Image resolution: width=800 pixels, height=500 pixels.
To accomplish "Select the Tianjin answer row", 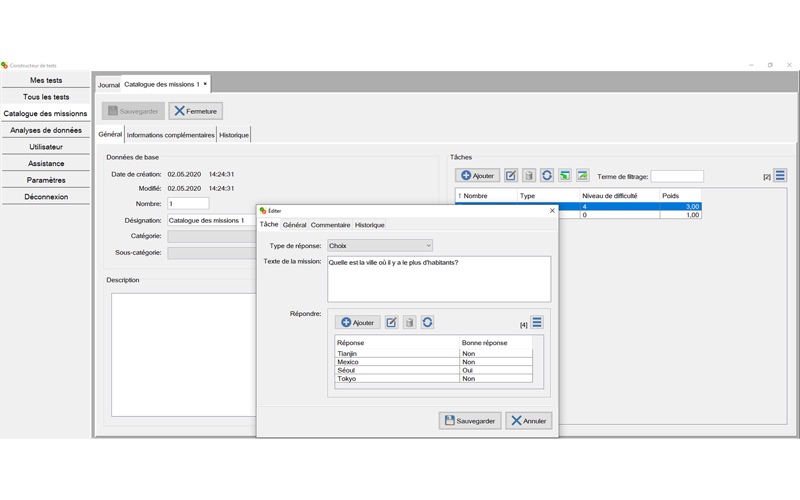I will coord(433,353).
